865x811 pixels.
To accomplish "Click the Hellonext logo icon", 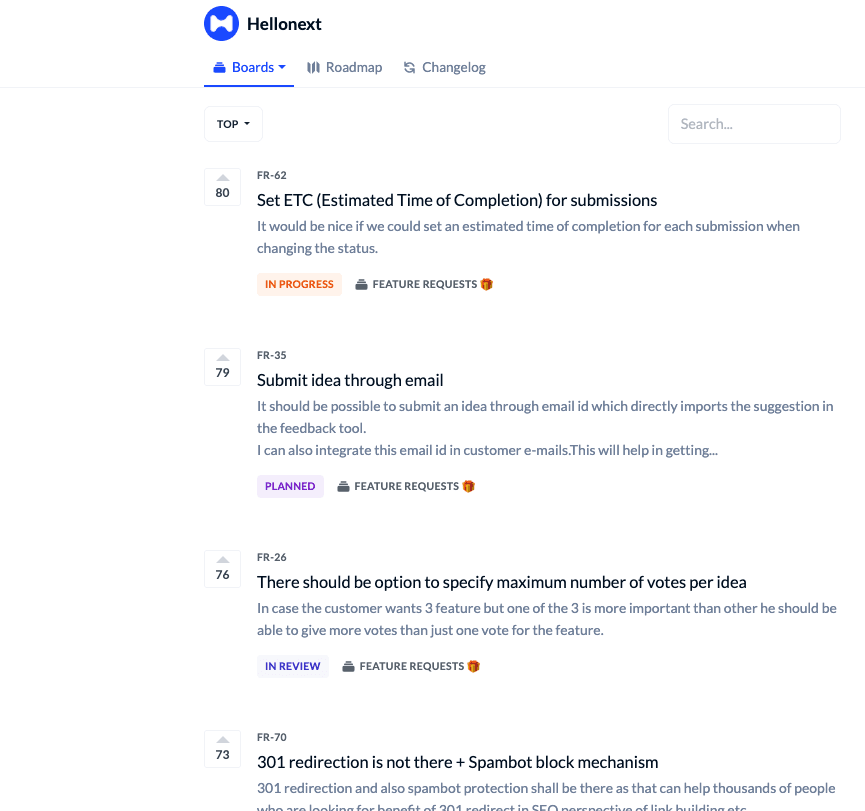I will 221,24.
